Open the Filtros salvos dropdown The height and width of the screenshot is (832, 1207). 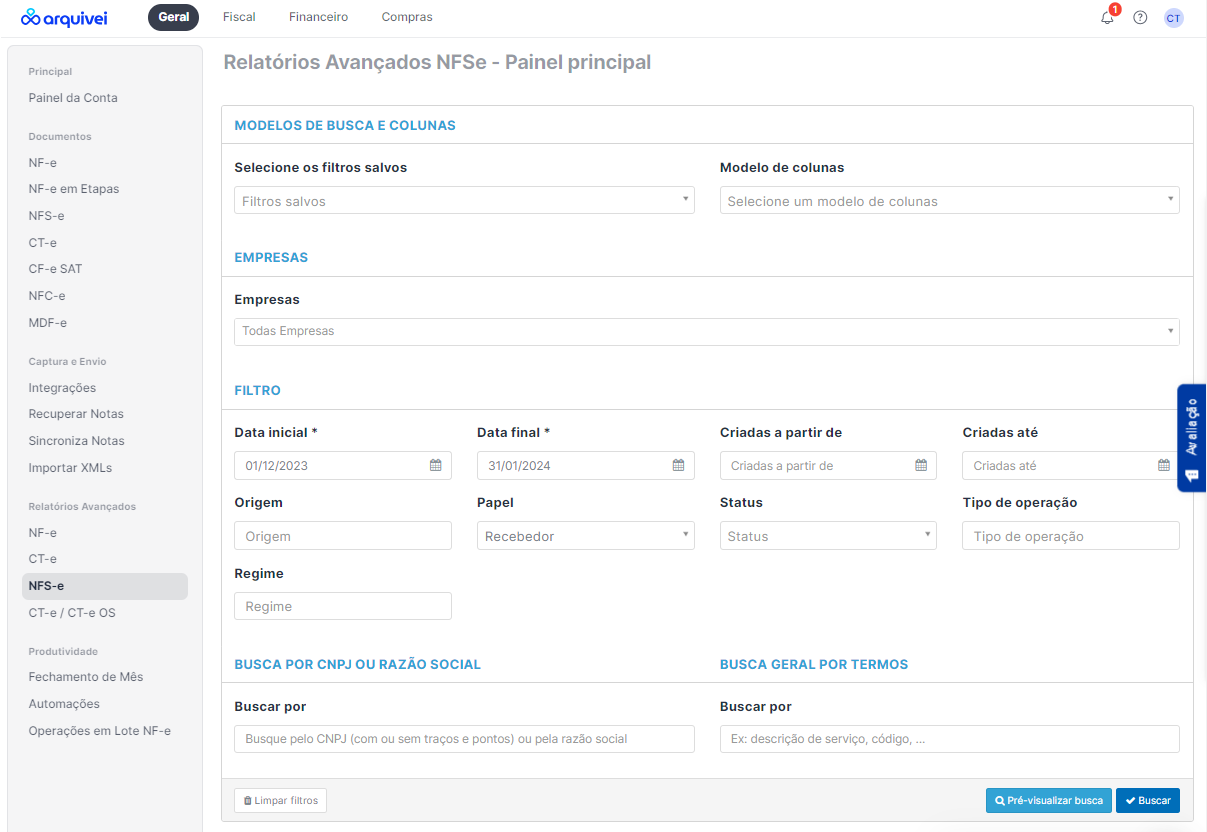(464, 200)
